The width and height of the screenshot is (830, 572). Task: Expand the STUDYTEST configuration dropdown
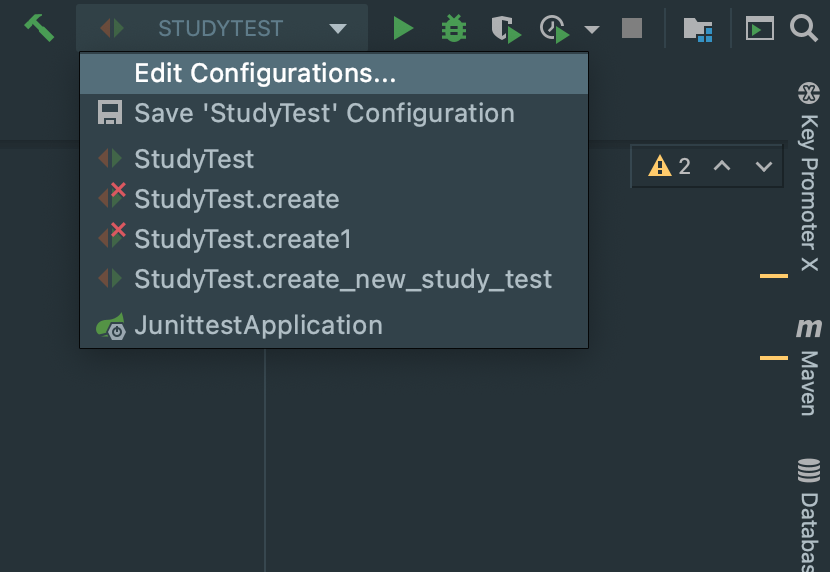(338, 29)
